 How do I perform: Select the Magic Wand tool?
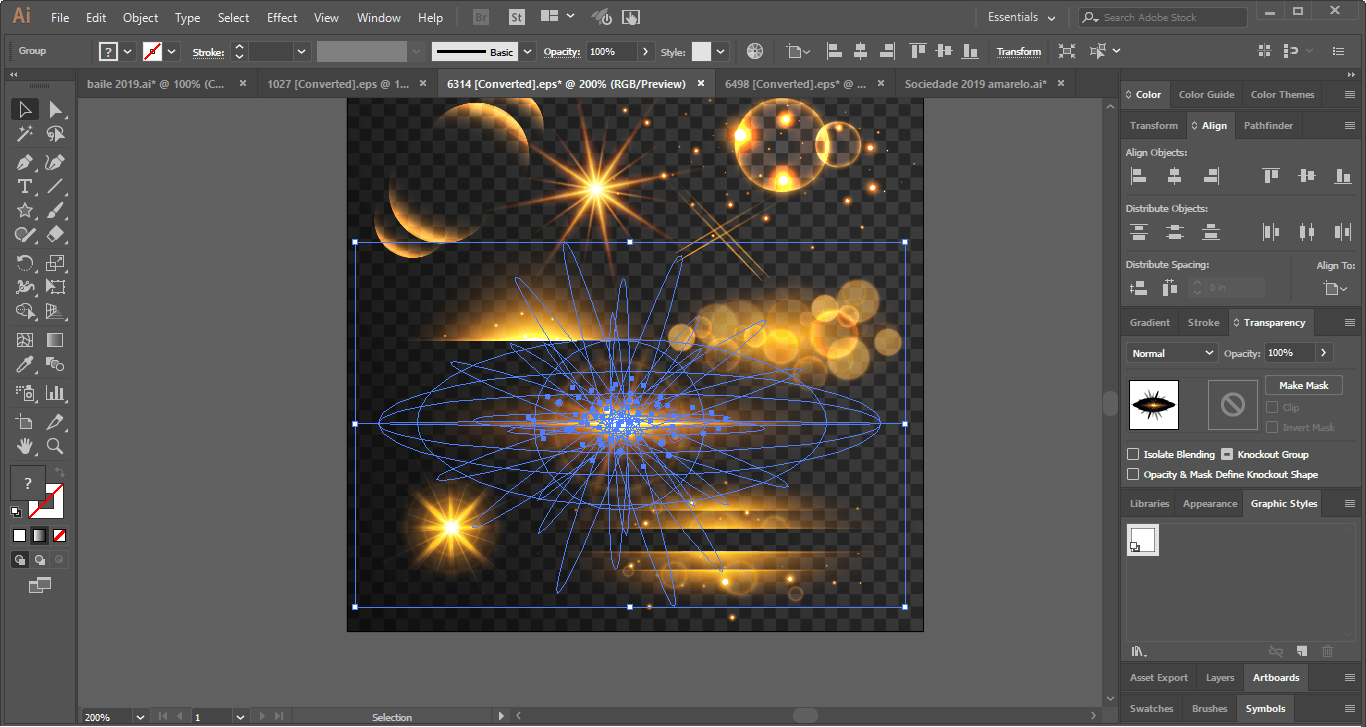pyautogui.click(x=25, y=132)
